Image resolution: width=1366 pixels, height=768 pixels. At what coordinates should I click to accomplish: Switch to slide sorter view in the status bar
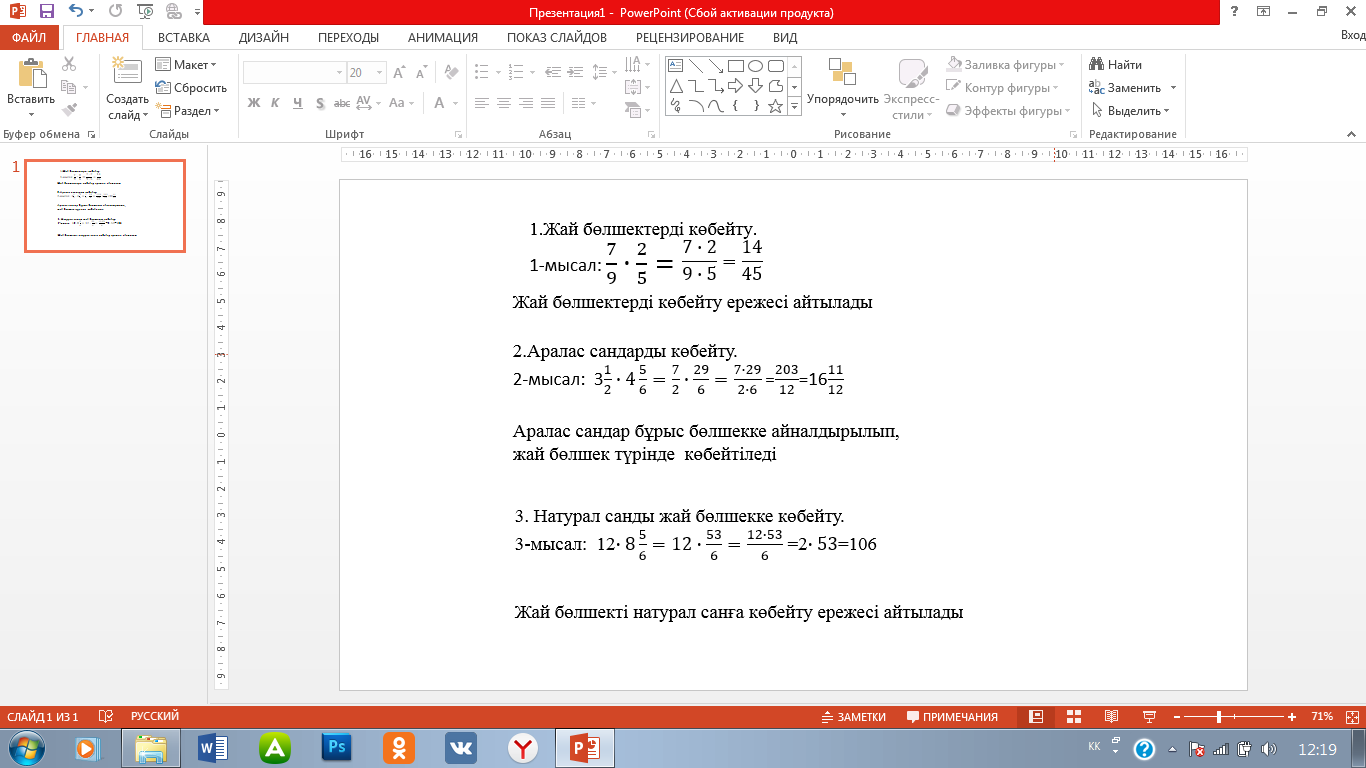coord(1073,717)
